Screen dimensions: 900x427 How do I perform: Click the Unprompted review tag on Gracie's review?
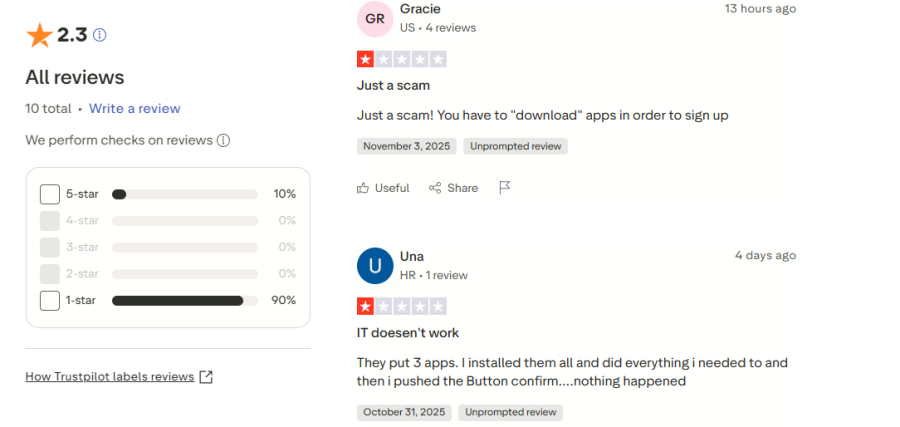pyautogui.click(x=516, y=146)
